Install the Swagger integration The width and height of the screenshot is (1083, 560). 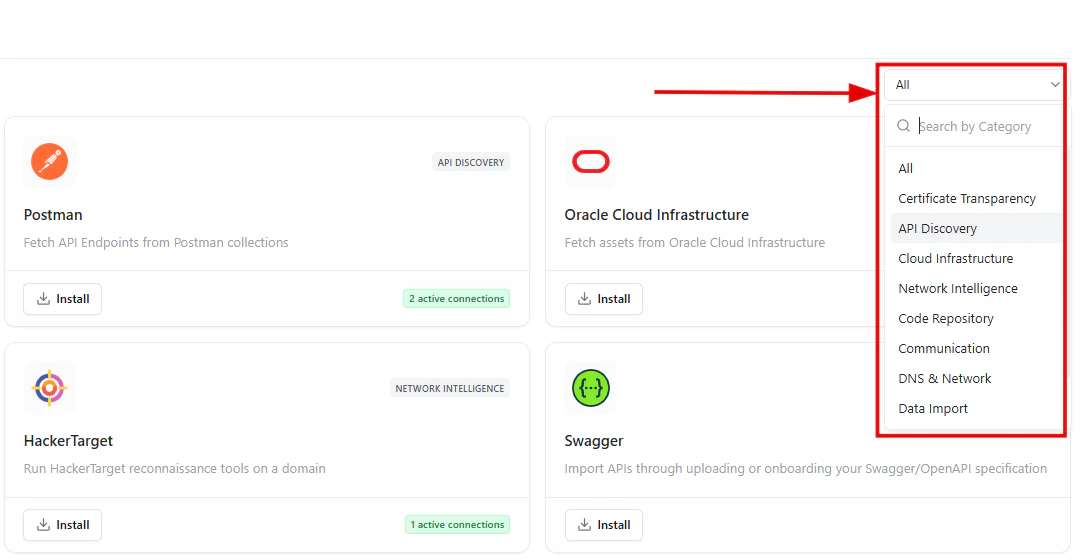(604, 525)
